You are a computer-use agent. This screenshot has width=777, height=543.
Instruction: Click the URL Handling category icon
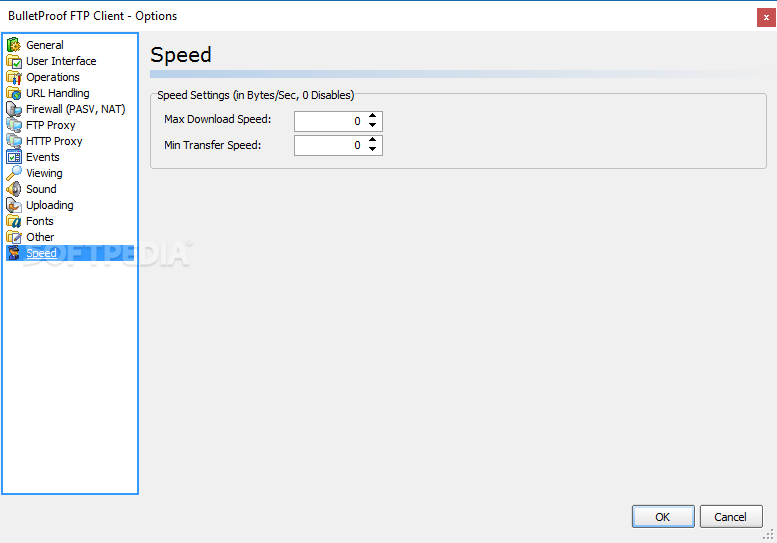[x=14, y=93]
